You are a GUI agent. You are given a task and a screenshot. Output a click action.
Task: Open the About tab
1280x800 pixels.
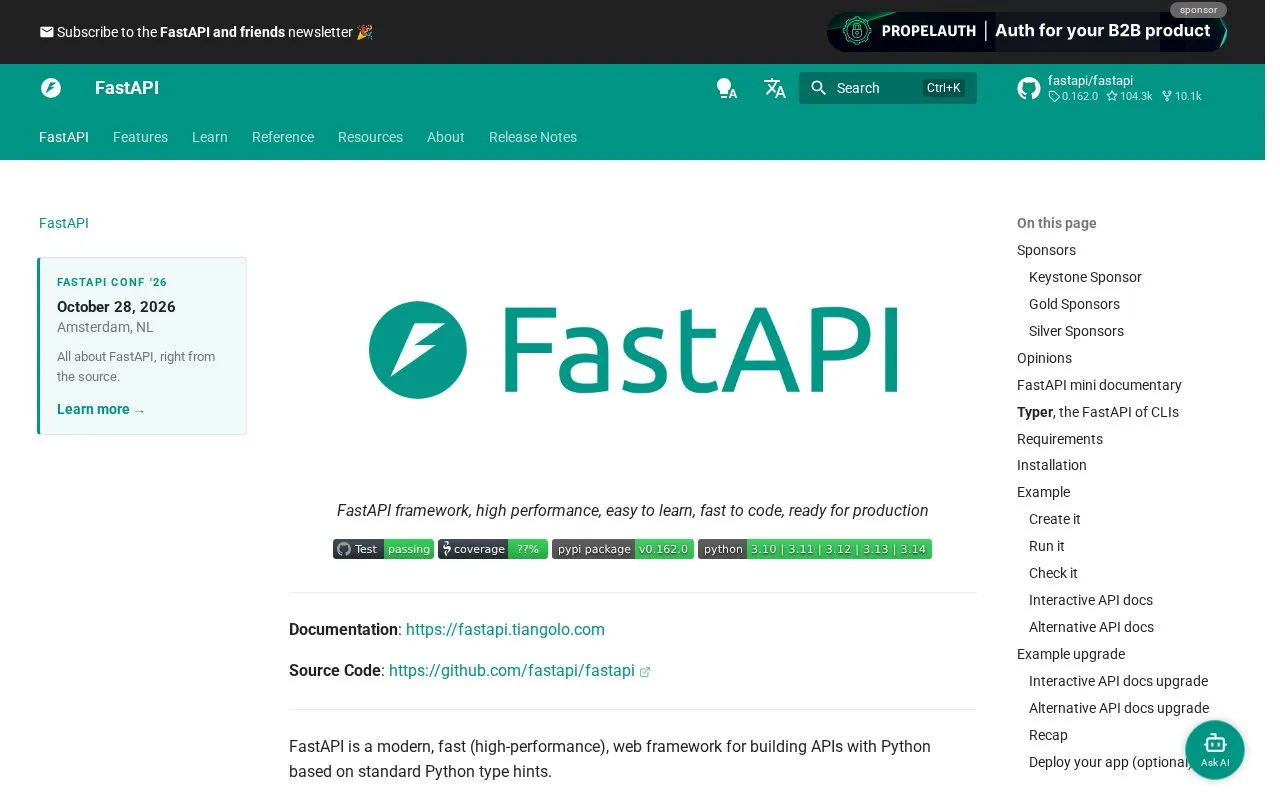point(446,137)
